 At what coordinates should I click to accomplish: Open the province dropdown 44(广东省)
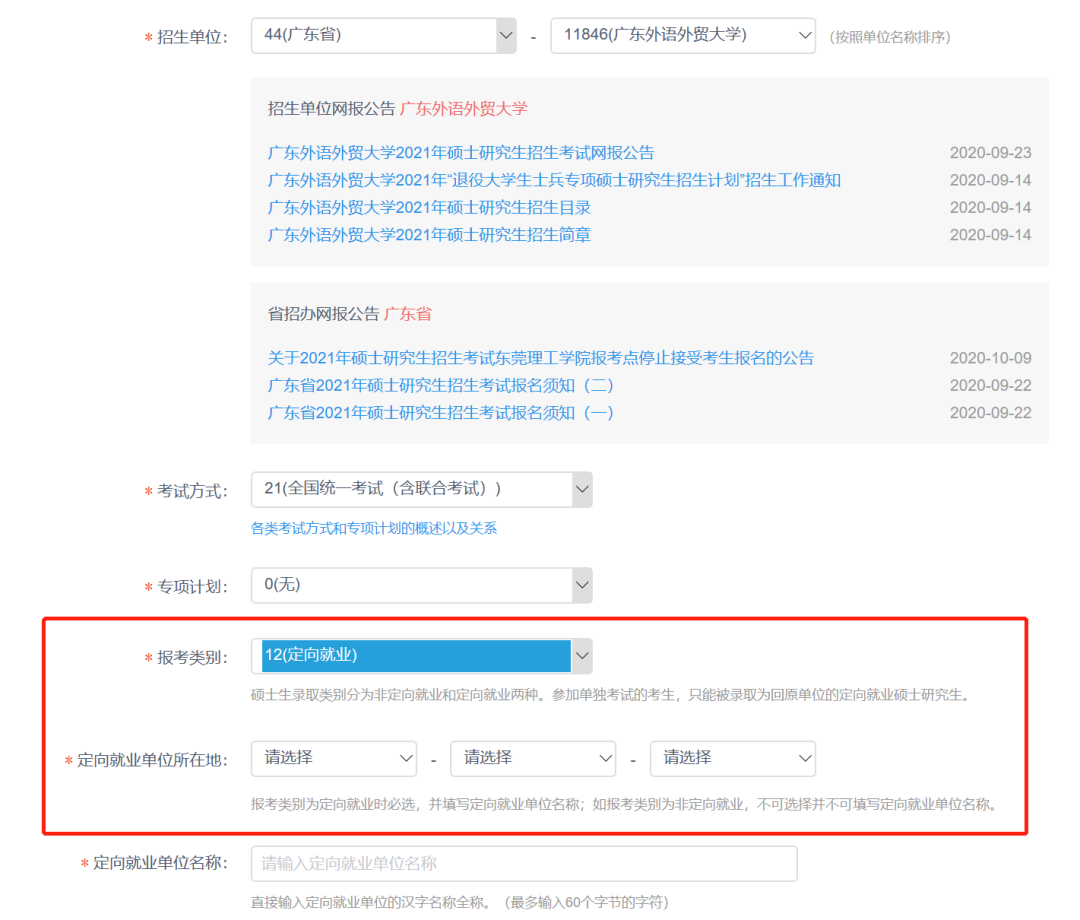click(383, 36)
